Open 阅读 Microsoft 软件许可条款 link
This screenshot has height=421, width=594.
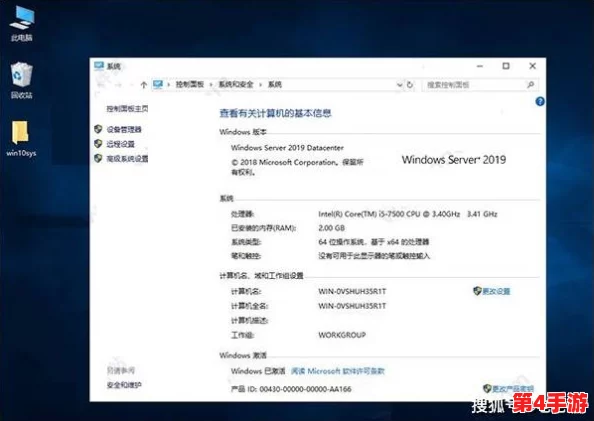pos(338,371)
